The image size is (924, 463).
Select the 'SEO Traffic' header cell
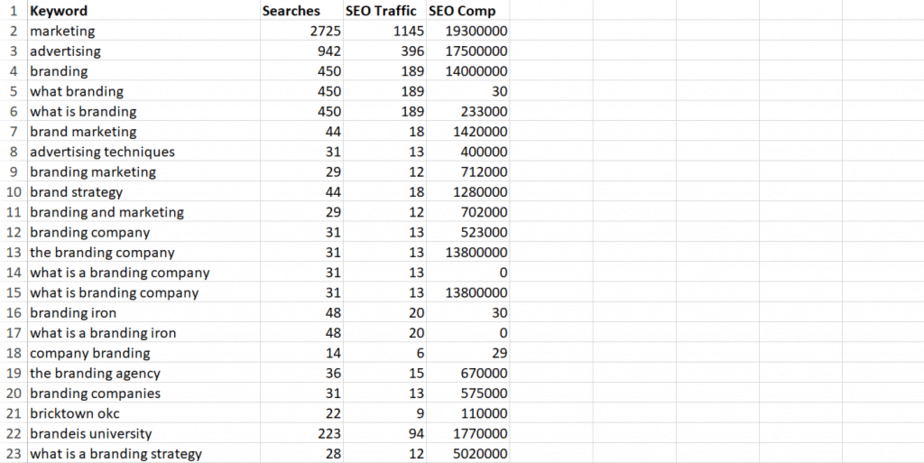pyautogui.click(x=380, y=11)
